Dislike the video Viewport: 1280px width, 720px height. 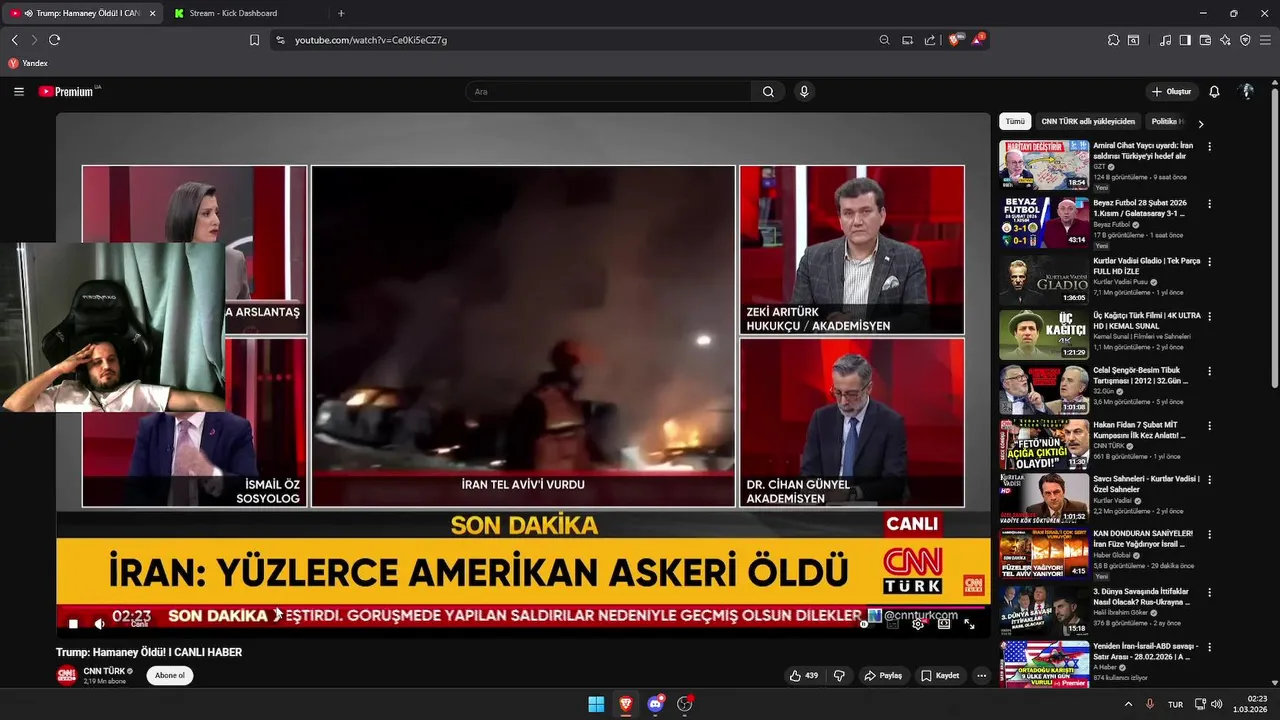[839, 675]
